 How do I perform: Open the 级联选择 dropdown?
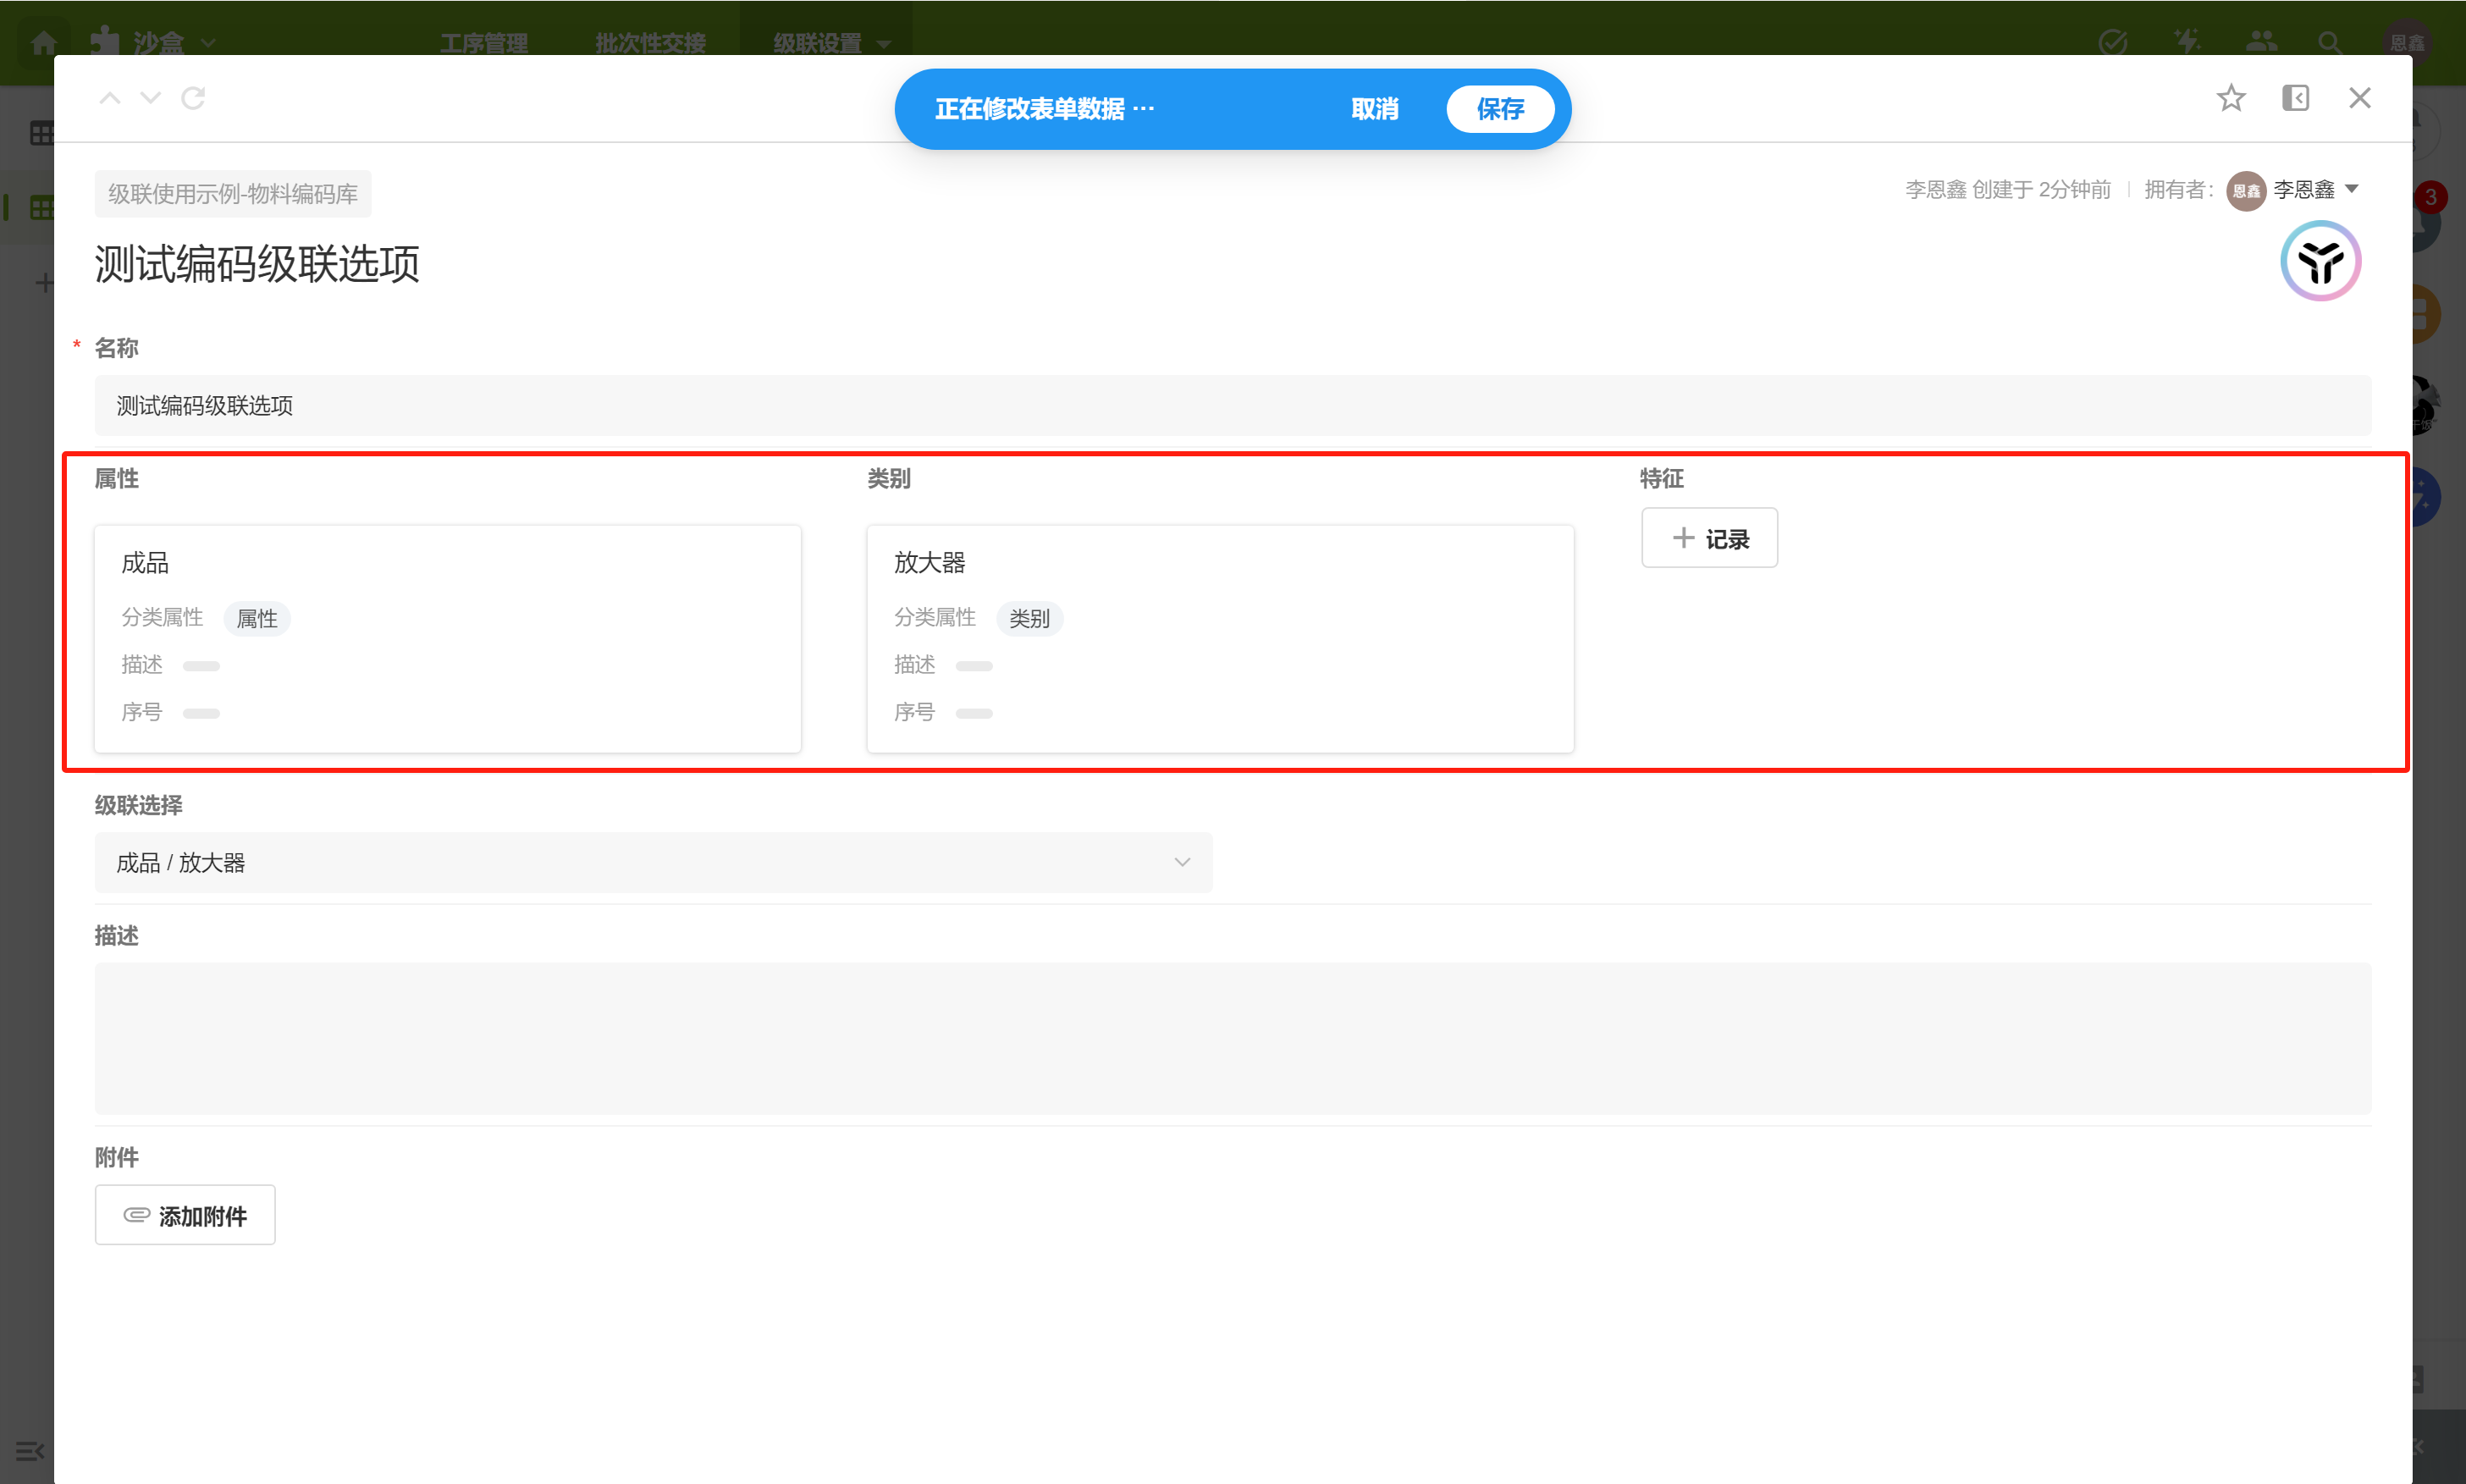click(x=653, y=862)
